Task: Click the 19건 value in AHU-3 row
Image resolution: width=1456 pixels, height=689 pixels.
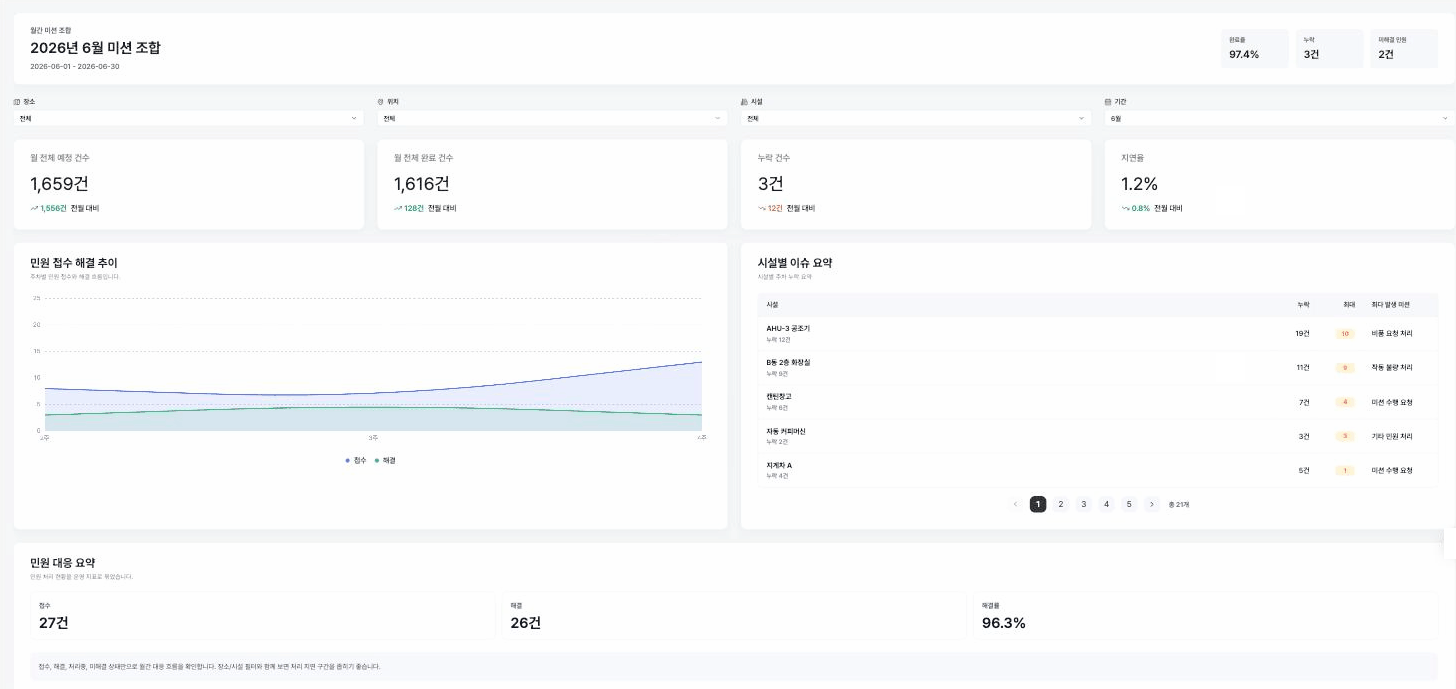Action: tap(1302, 334)
